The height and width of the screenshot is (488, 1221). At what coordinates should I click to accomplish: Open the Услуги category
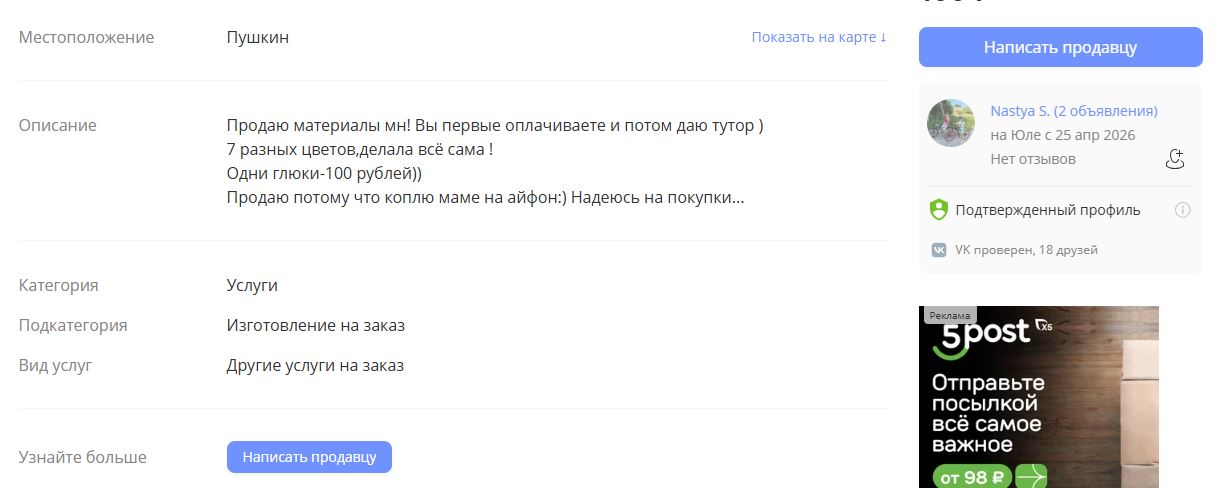coord(252,285)
